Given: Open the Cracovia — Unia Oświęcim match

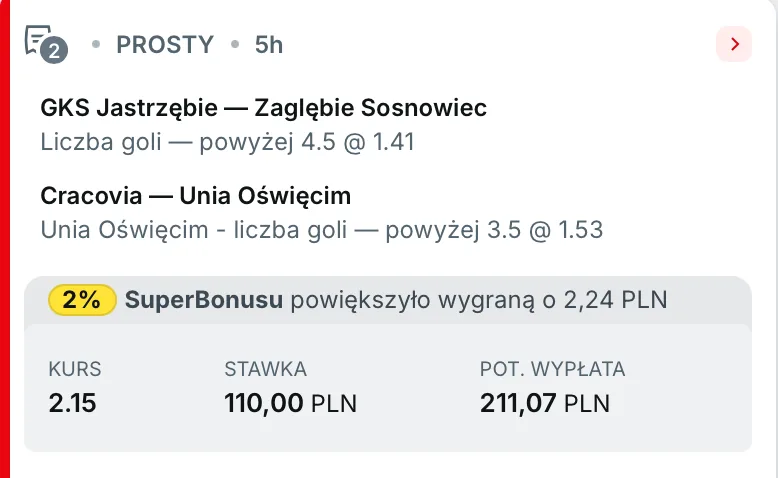Looking at the screenshot, I should [196, 195].
